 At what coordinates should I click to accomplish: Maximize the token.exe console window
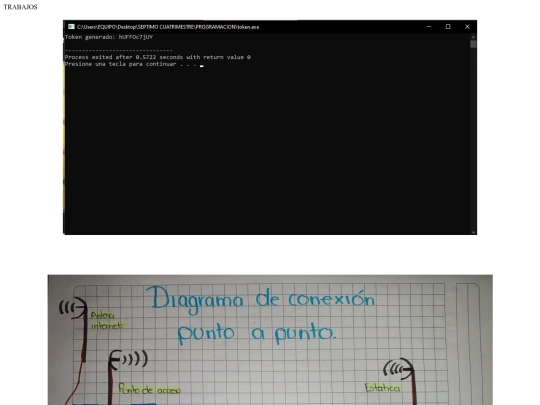click(x=448, y=27)
